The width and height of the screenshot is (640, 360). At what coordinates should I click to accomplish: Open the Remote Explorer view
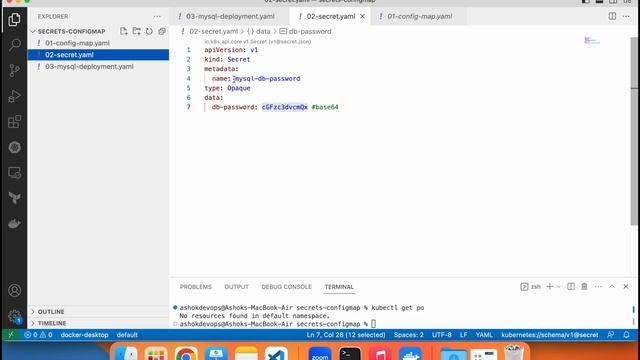[14, 173]
